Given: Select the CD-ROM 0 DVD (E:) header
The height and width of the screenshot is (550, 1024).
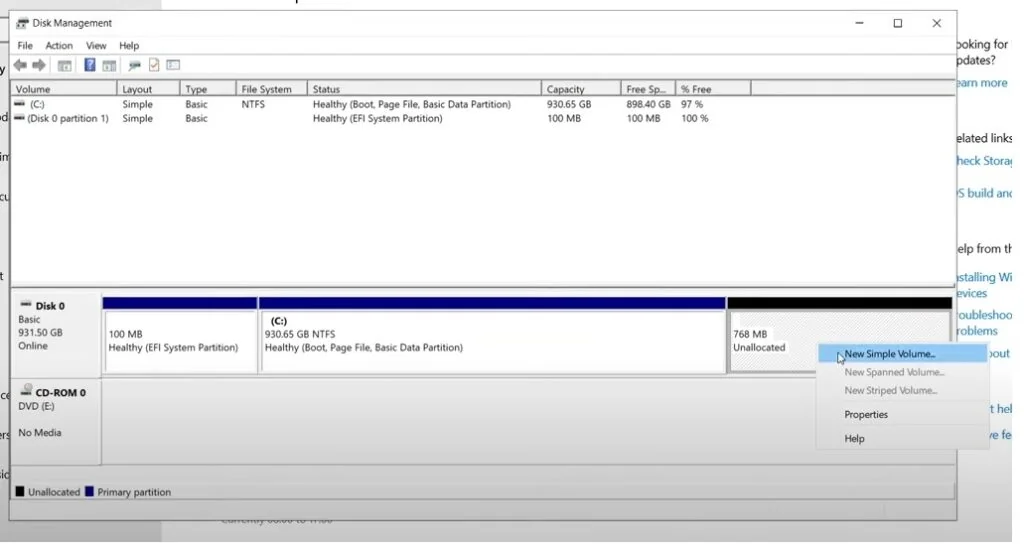Looking at the screenshot, I should point(56,421).
